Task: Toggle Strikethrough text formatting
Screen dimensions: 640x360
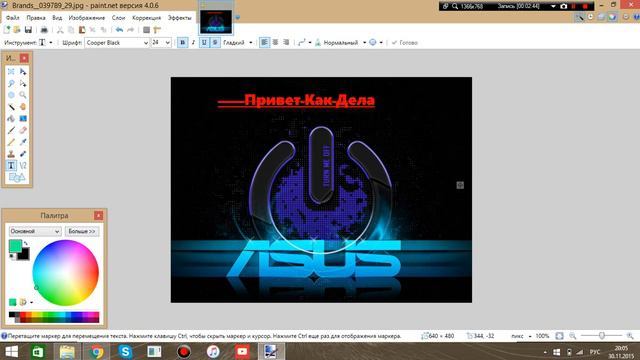Action: pyautogui.click(x=215, y=42)
